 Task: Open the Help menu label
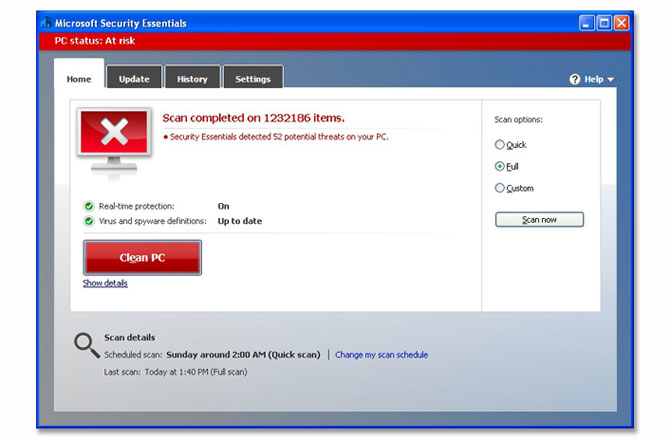tap(594, 79)
